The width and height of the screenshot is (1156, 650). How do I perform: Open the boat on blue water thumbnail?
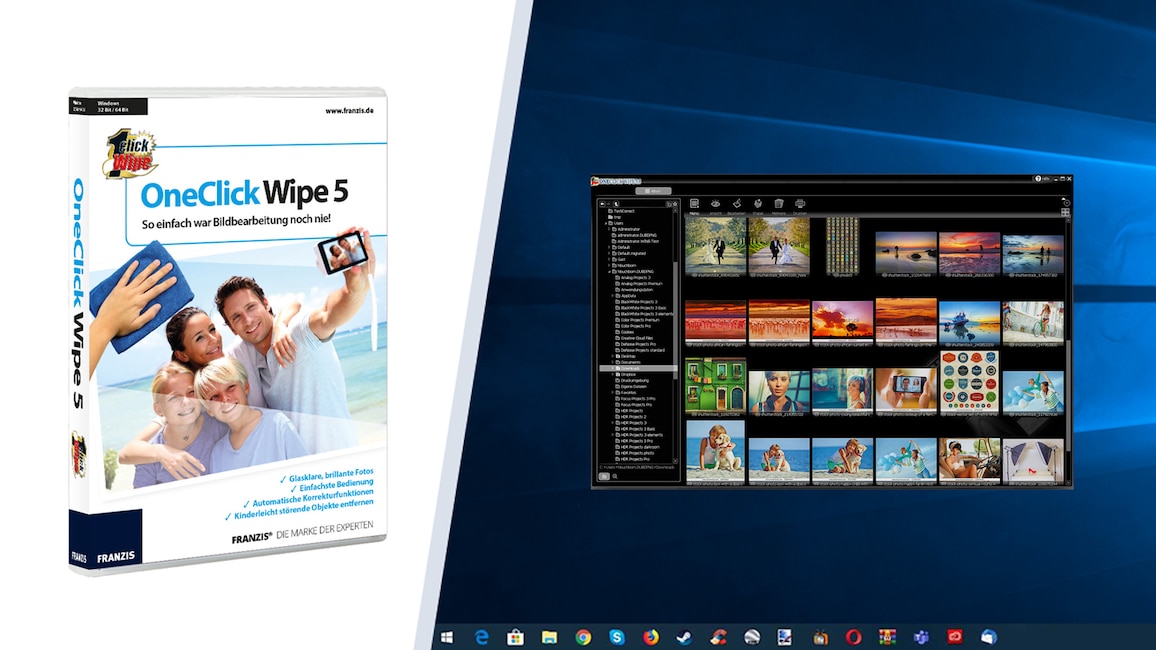tap(969, 322)
